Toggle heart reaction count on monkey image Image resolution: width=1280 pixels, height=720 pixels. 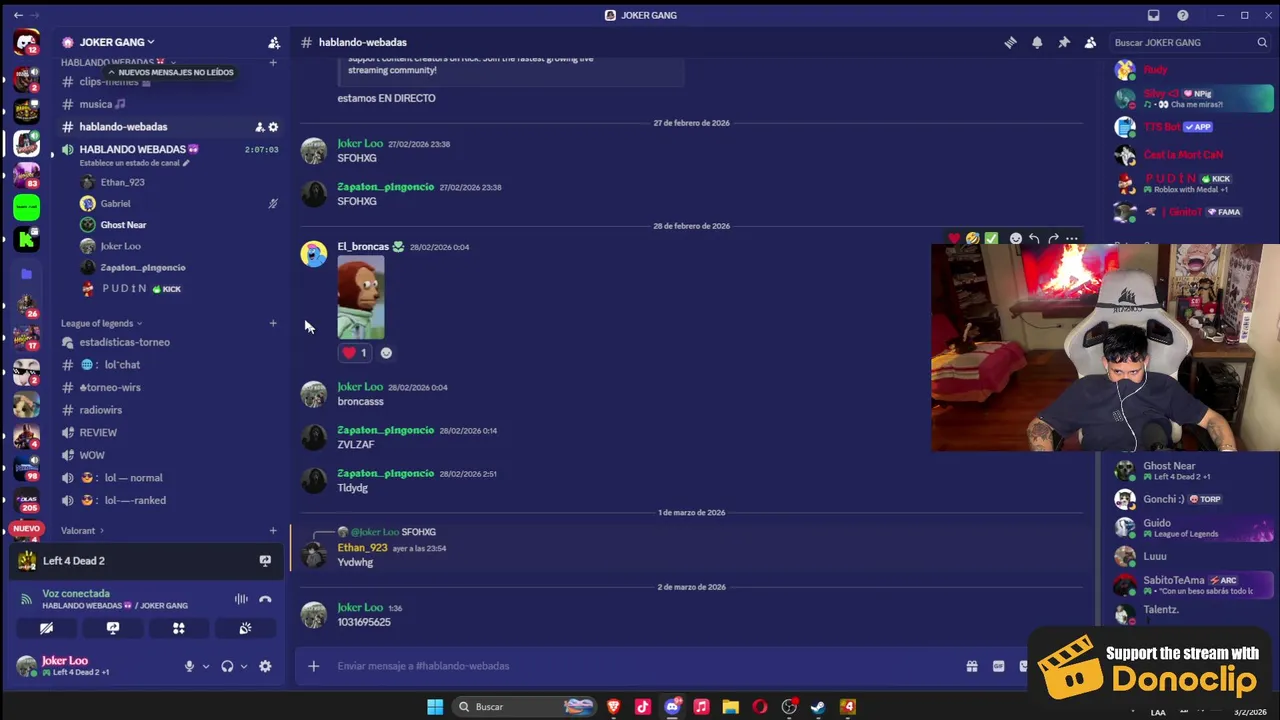[354, 353]
